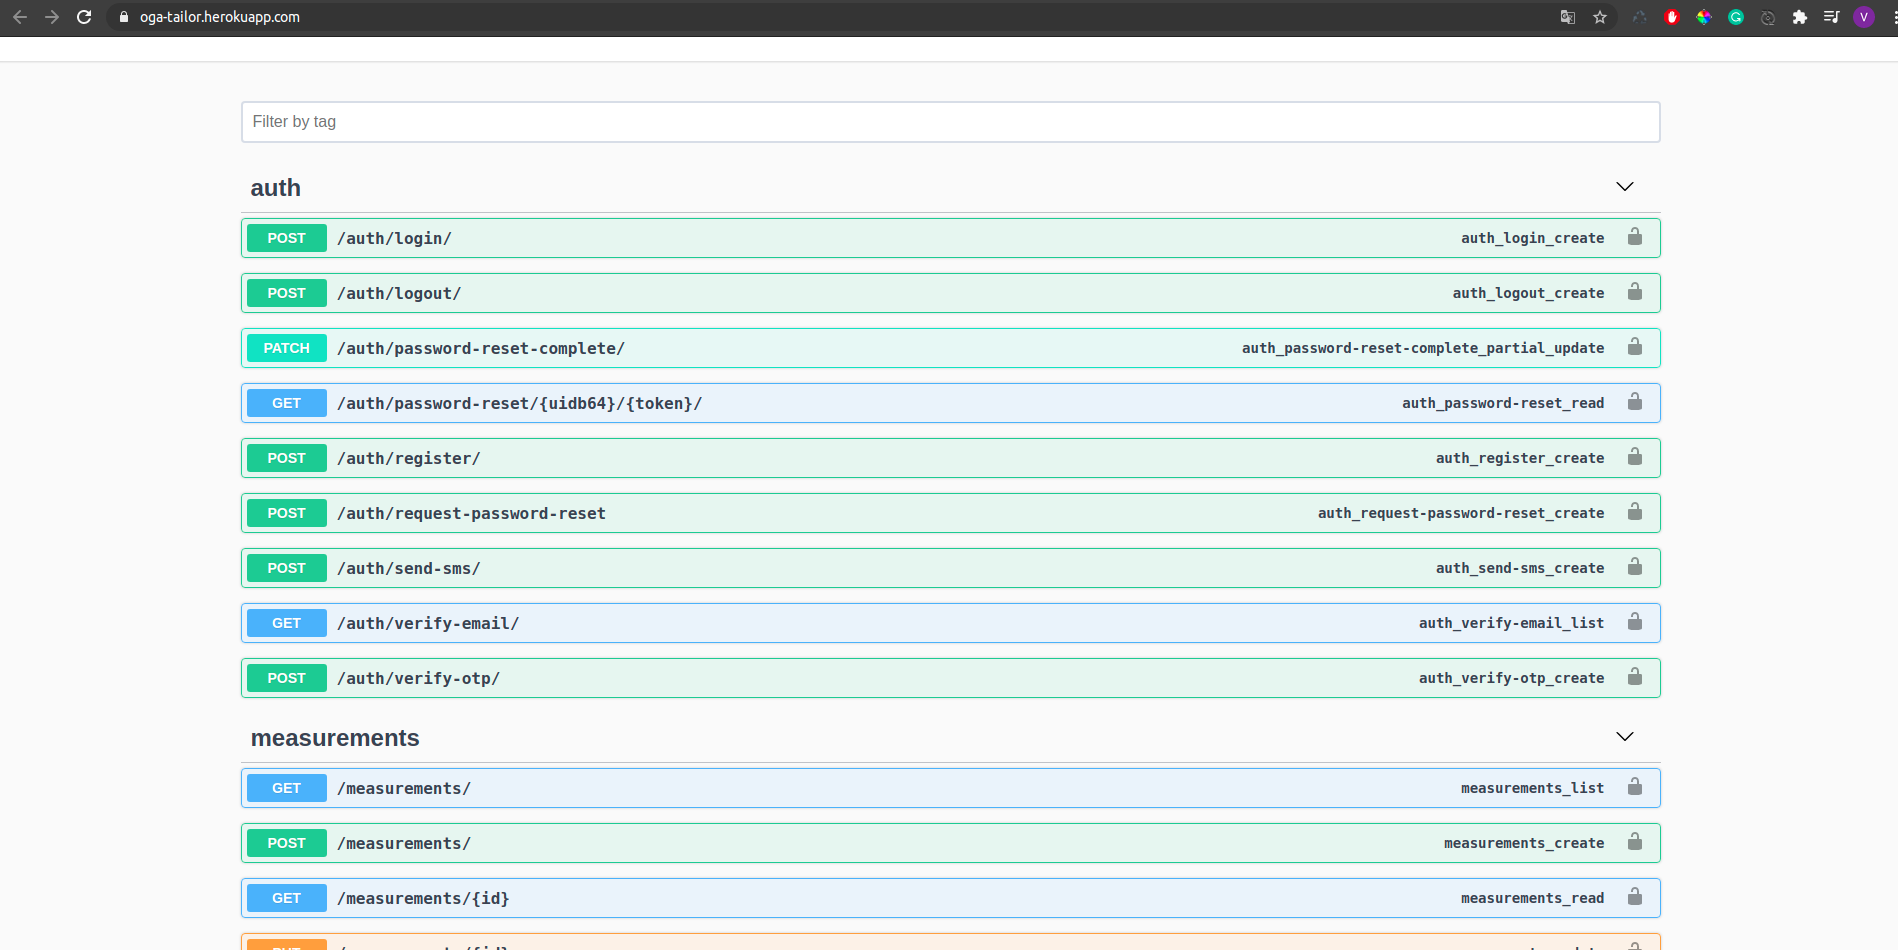Click the POST badge for /measurements/
This screenshot has height=950, width=1898.
287,843
